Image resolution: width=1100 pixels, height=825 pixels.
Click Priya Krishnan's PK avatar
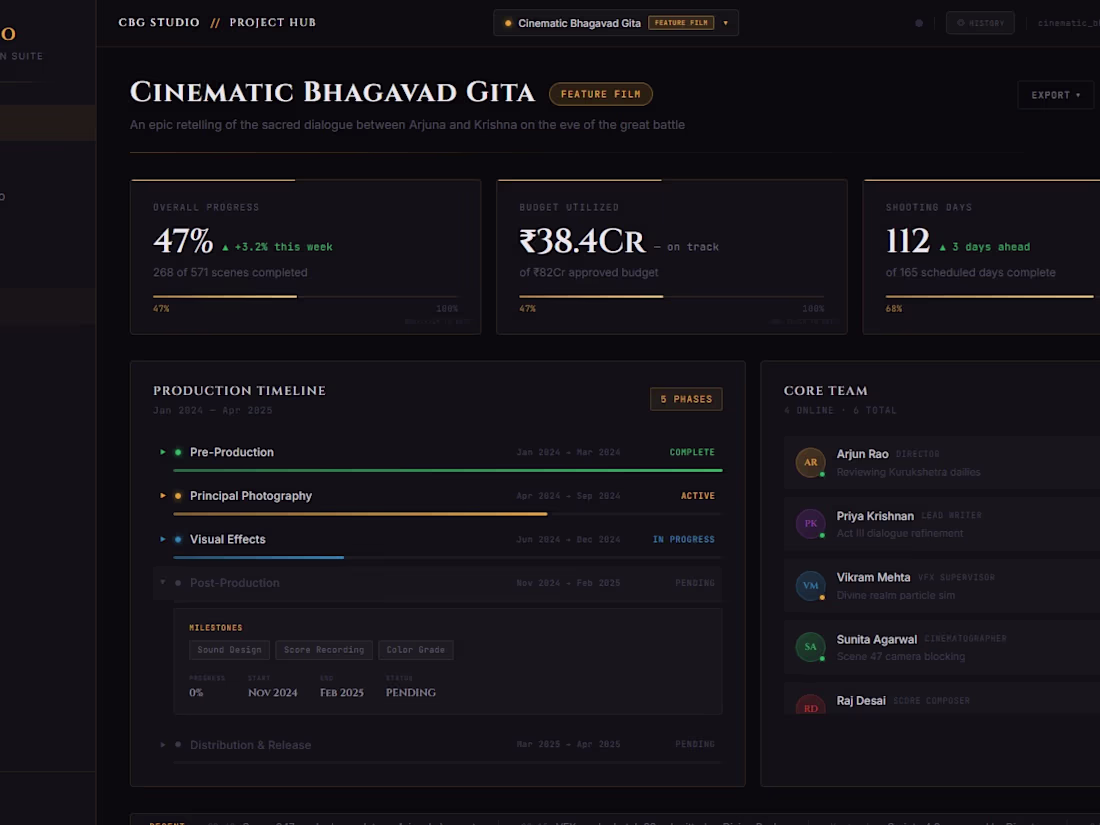pyautogui.click(x=810, y=523)
